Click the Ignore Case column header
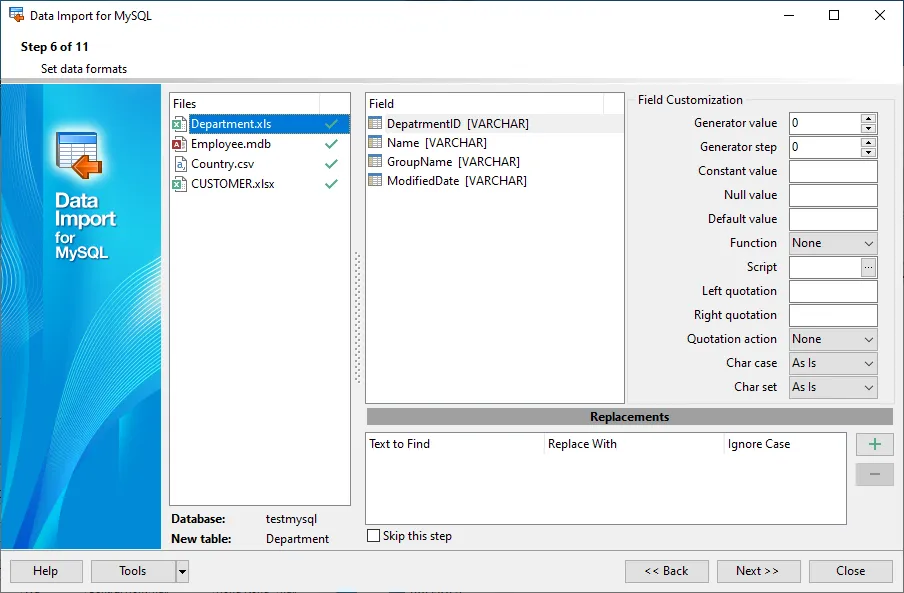This screenshot has height=593, width=904. coord(785,444)
